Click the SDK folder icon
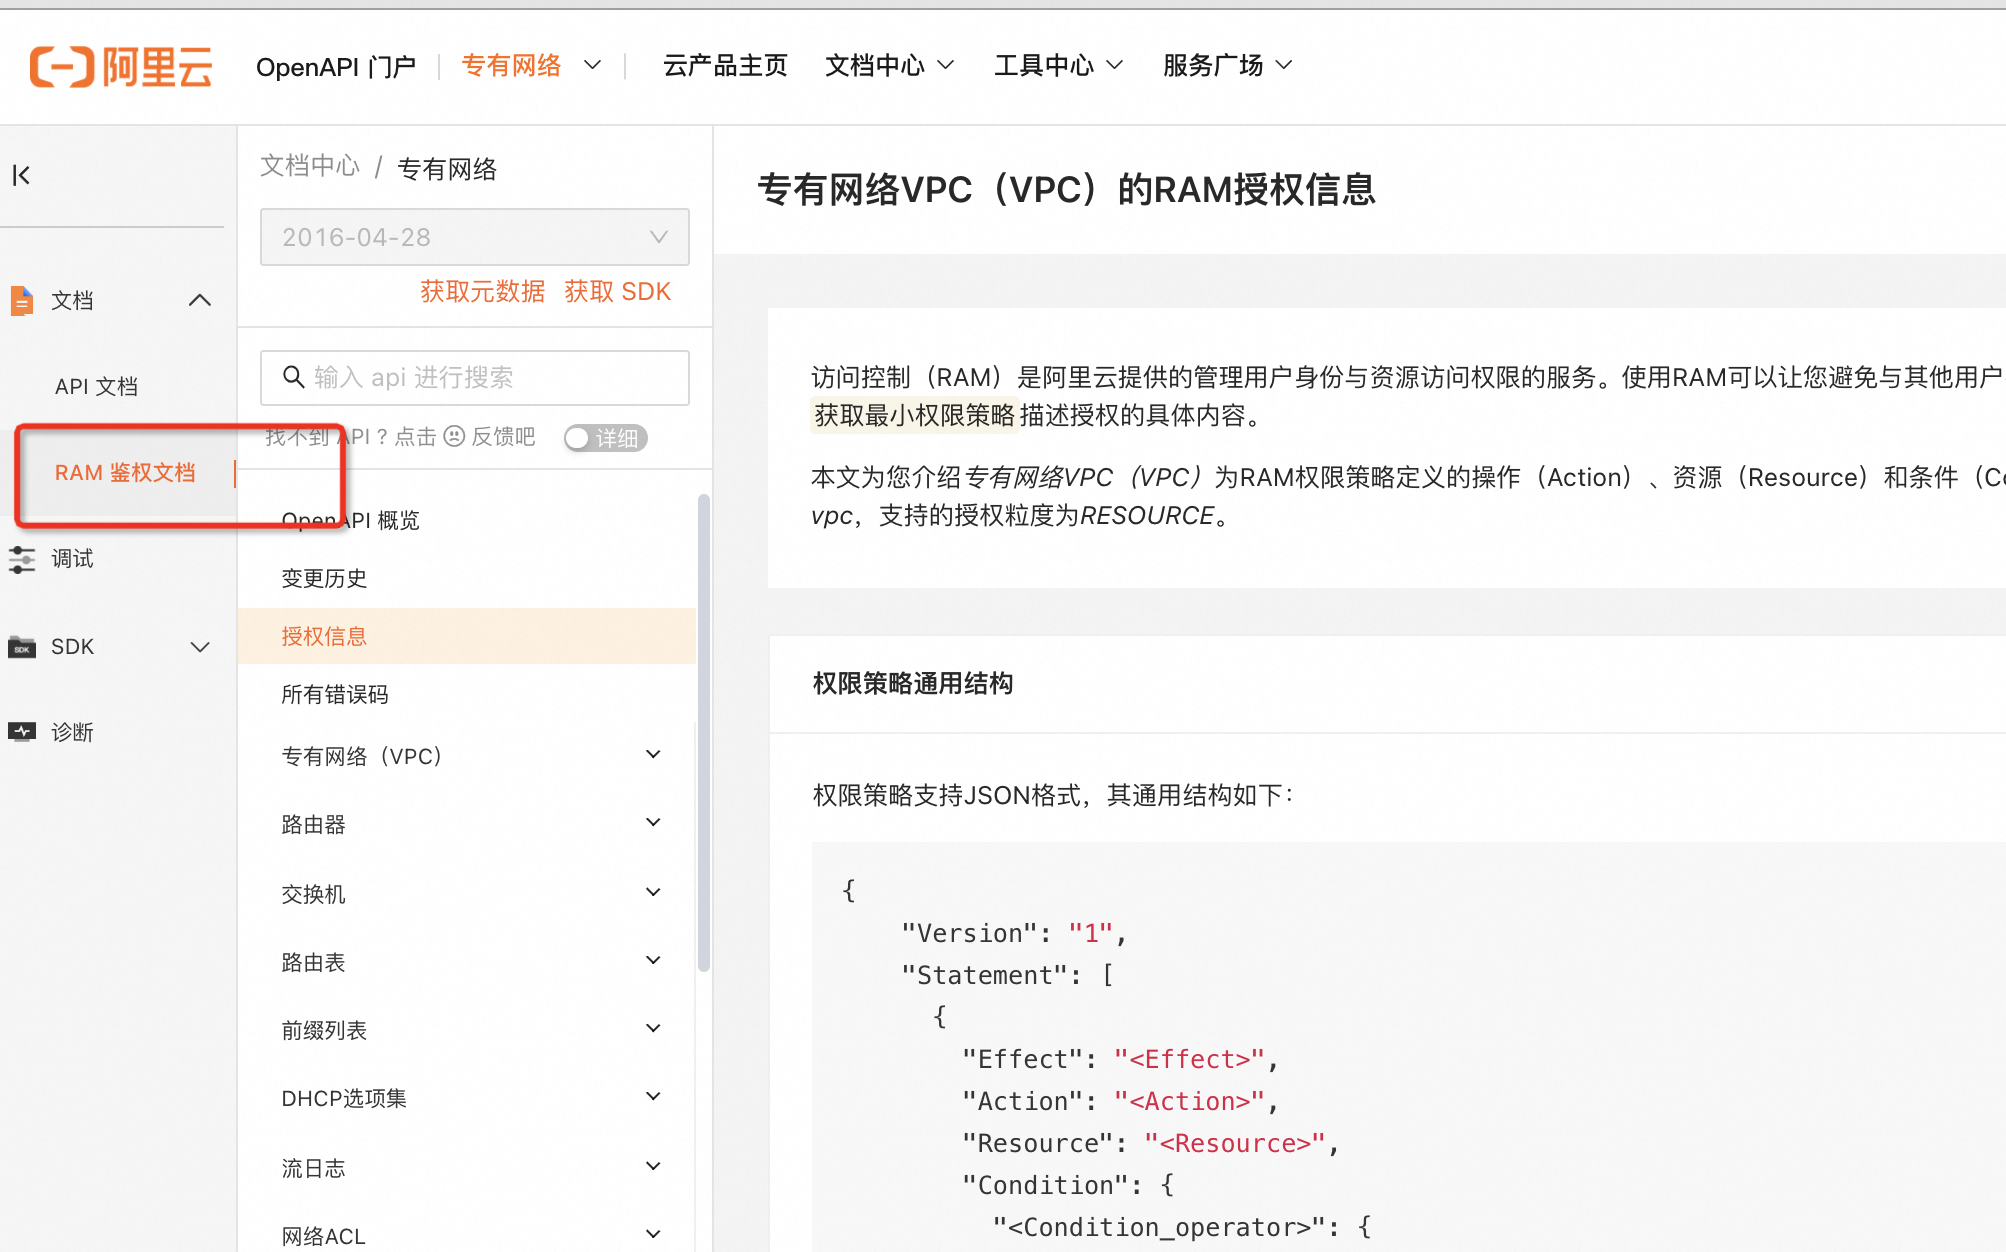This screenshot has width=2006, height=1252. pyautogui.click(x=21, y=647)
